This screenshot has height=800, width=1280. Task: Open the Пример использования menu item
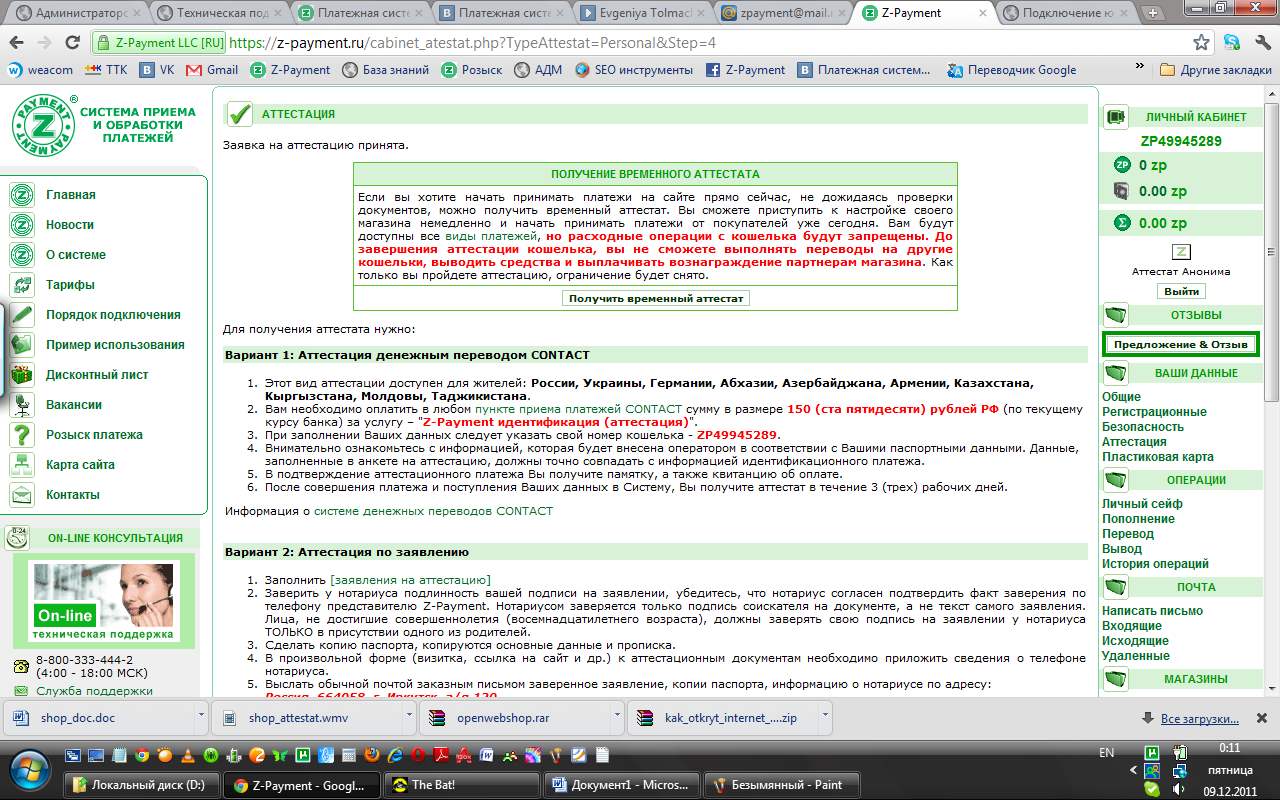pos(115,345)
